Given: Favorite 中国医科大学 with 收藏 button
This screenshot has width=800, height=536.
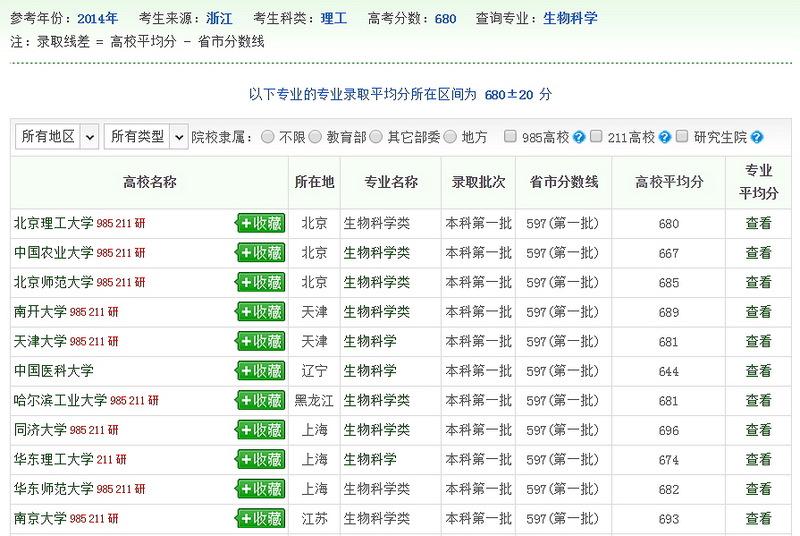Looking at the screenshot, I should (260, 371).
